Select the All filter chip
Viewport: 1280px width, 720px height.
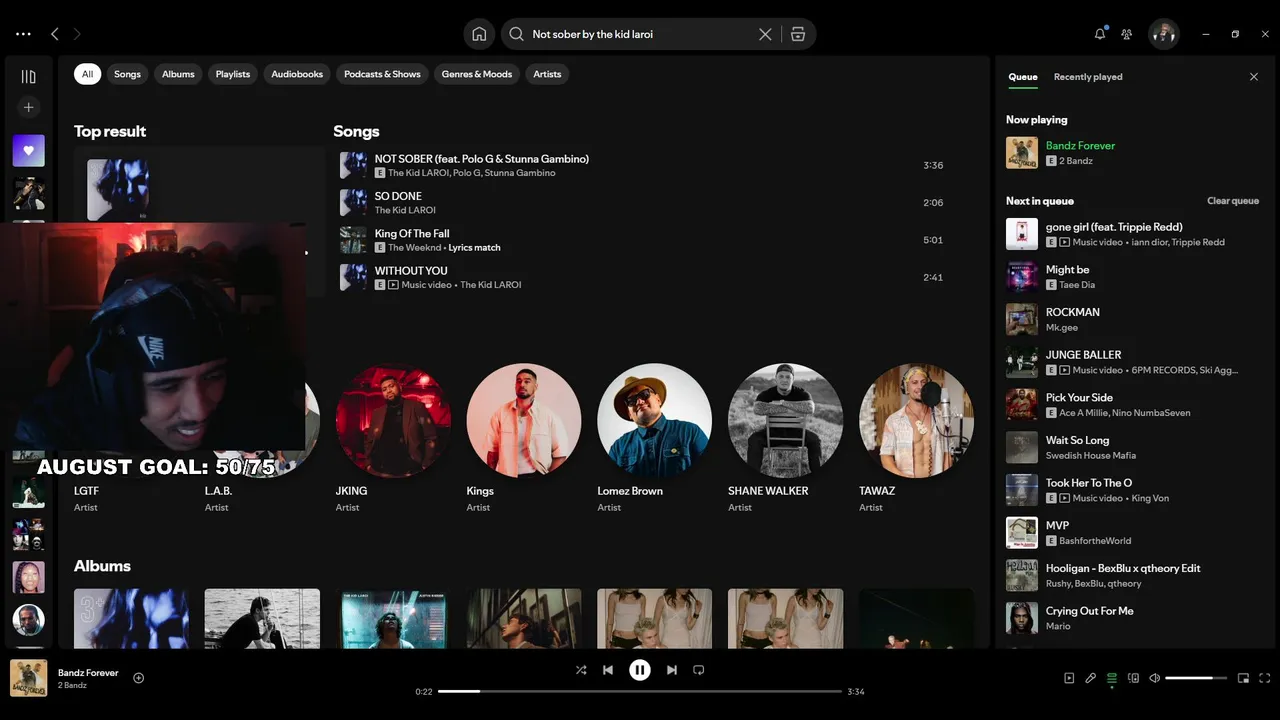point(87,74)
